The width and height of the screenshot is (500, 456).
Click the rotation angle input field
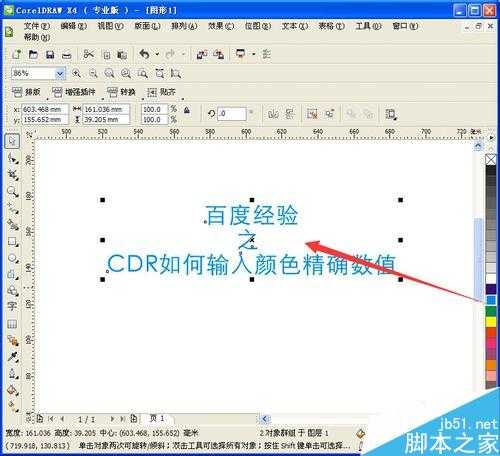point(232,114)
